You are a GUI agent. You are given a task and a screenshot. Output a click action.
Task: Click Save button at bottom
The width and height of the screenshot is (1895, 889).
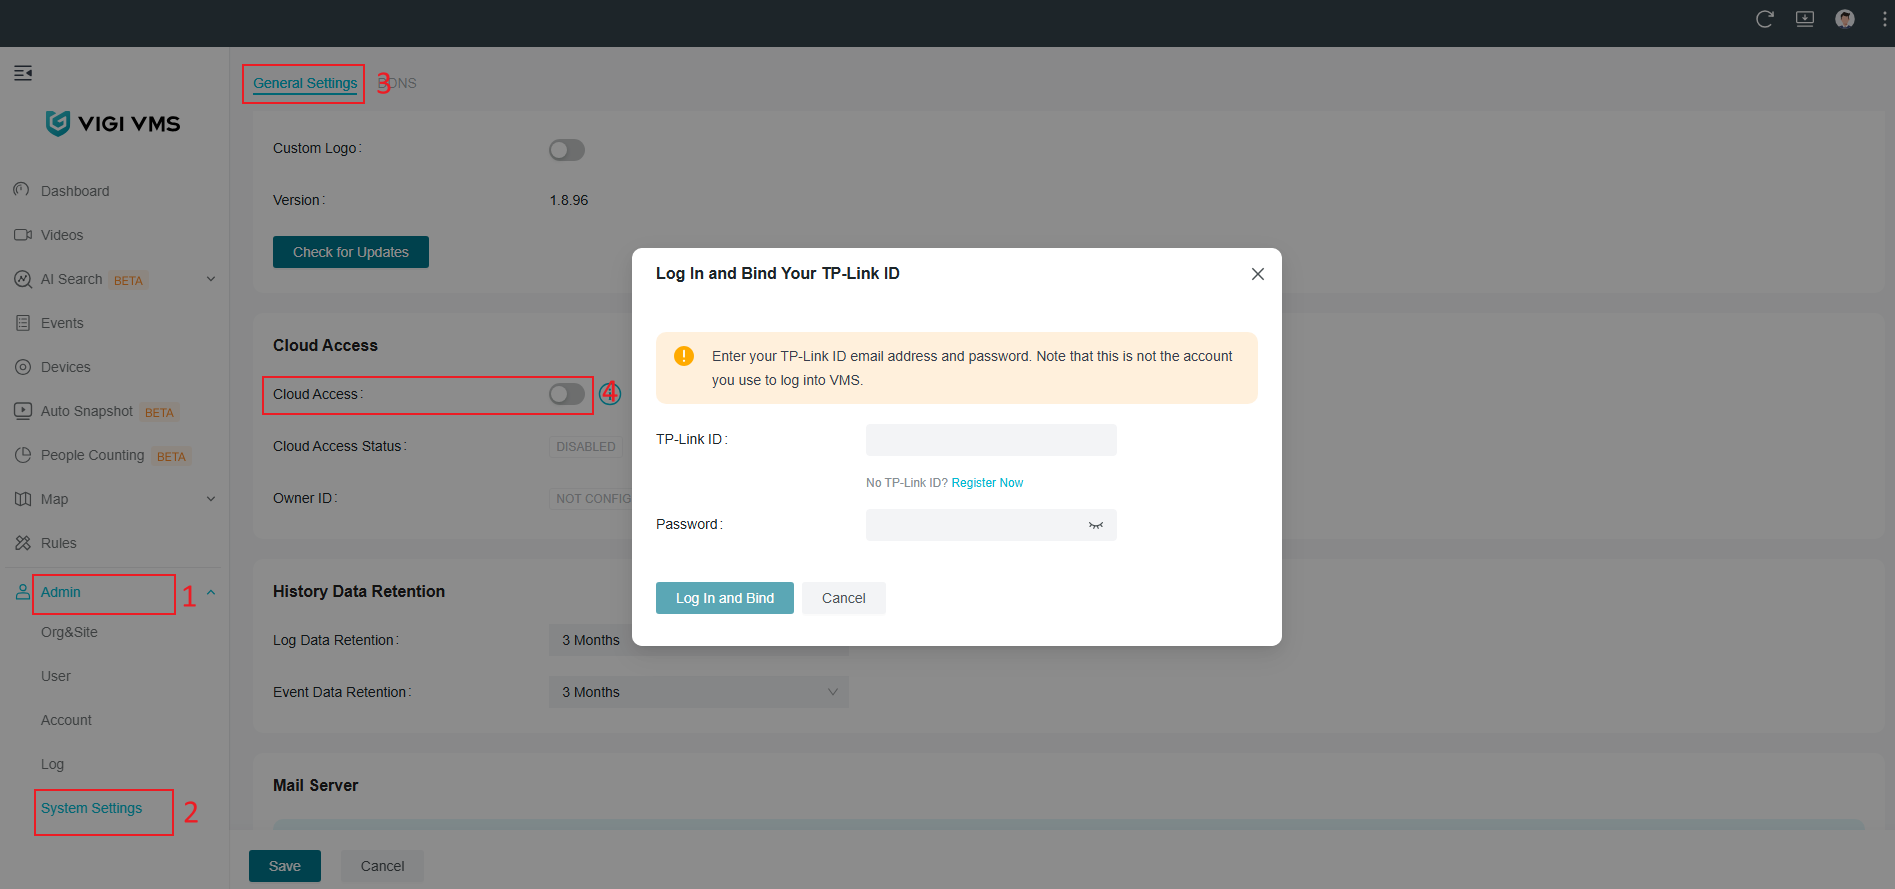[x=285, y=866]
